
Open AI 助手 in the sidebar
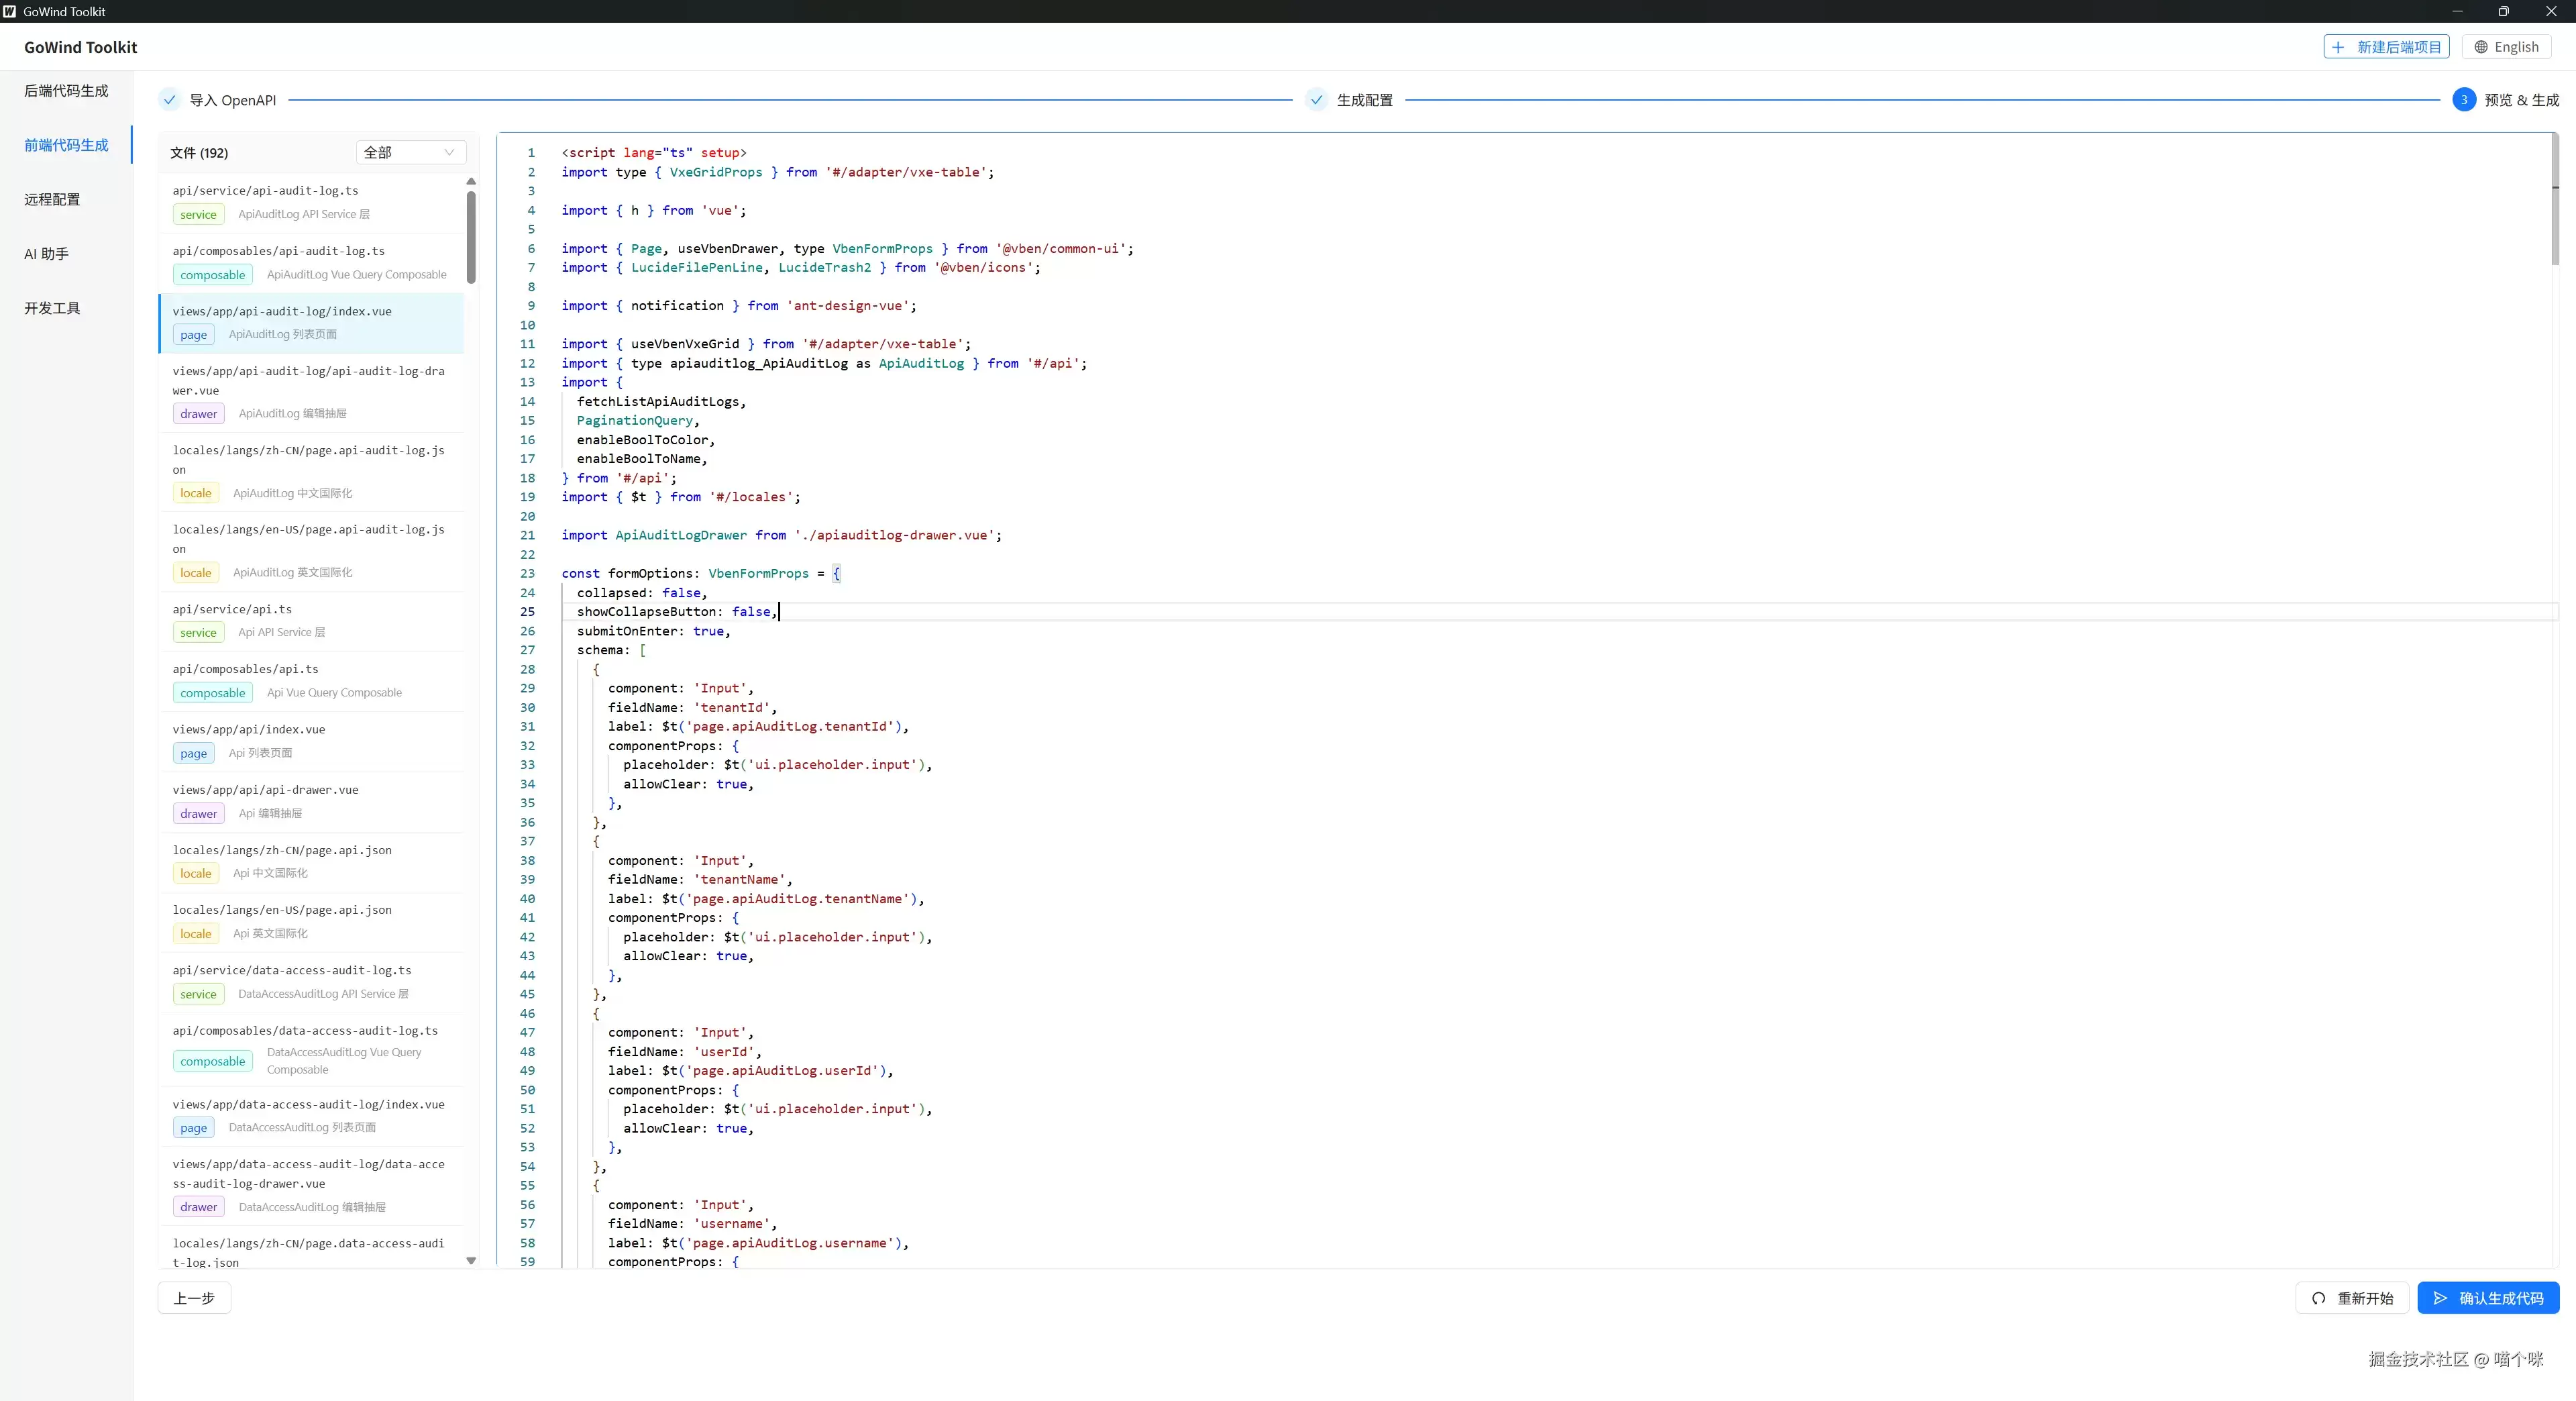click(x=66, y=254)
